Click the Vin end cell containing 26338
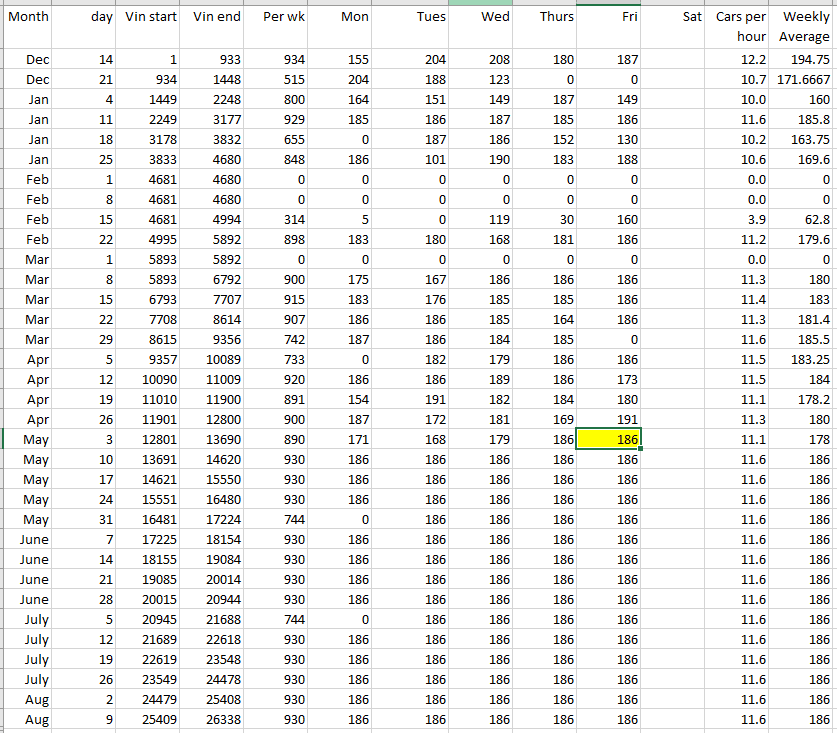 (x=217, y=719)
